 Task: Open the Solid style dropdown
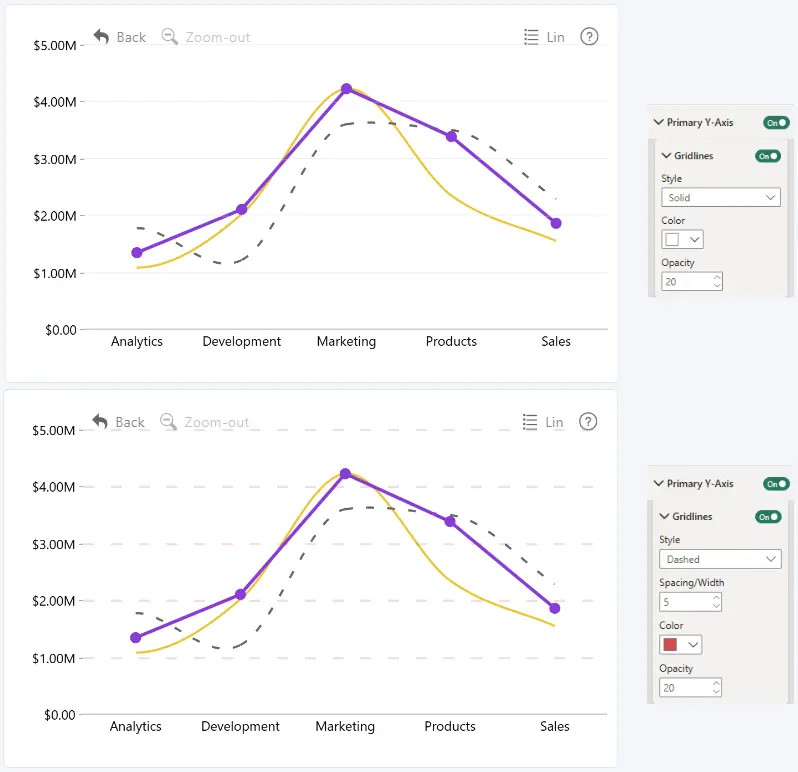click(721, 197)
